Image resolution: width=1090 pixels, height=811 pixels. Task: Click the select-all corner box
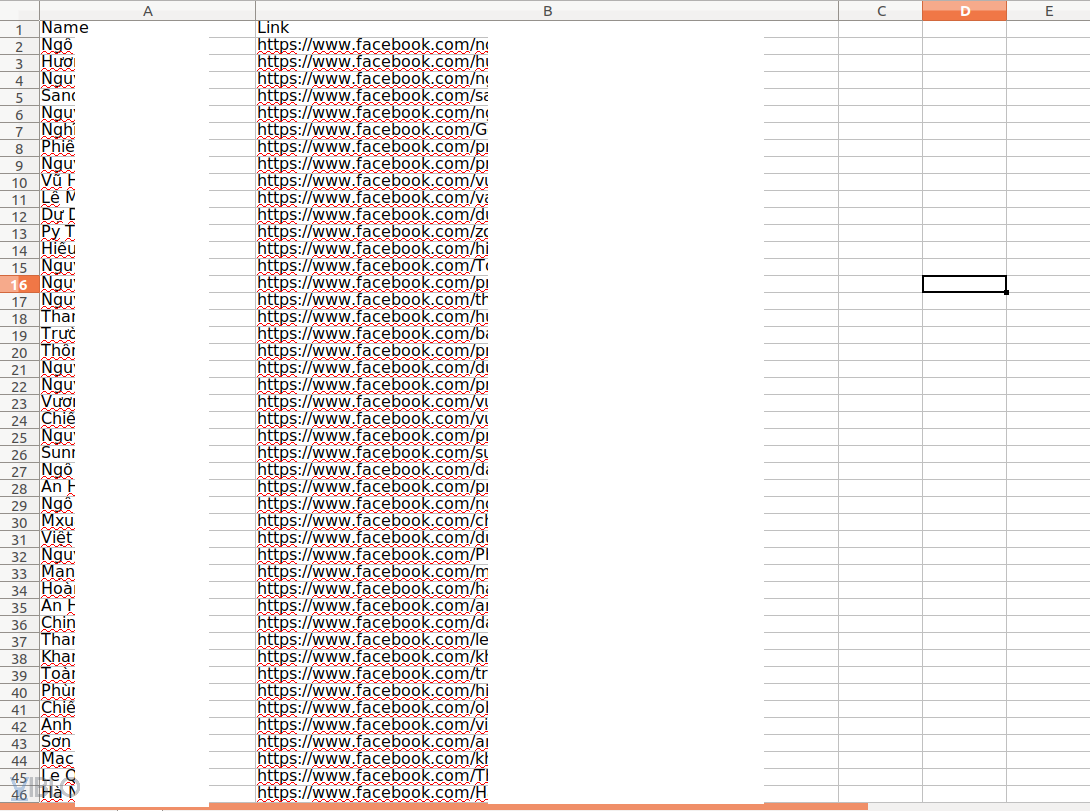19,10
